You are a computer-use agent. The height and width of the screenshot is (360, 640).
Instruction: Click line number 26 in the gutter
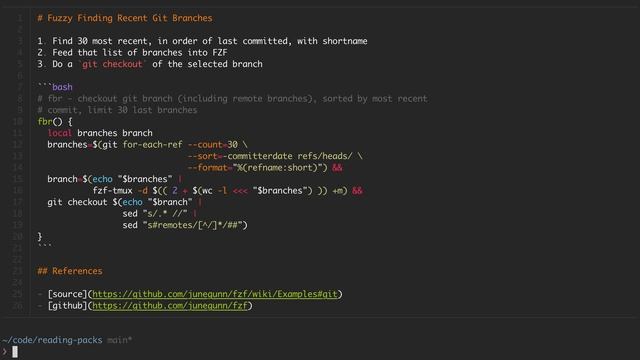[18, 305]
